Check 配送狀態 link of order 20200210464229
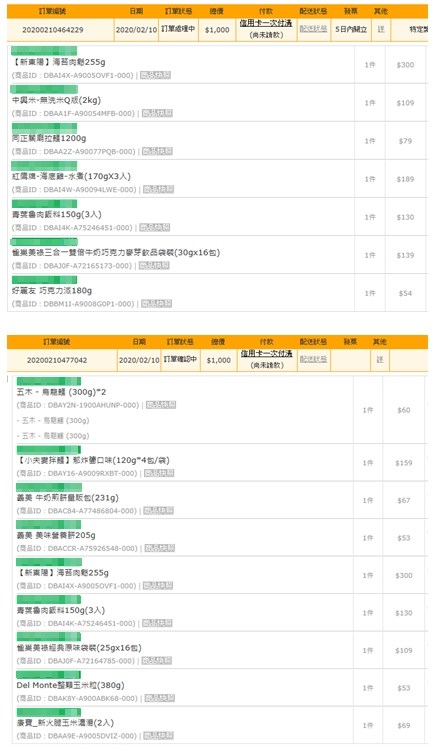Image resolution: width=432 pixels, height=749 pixels. pyautogui.click(x=313, y=29)
